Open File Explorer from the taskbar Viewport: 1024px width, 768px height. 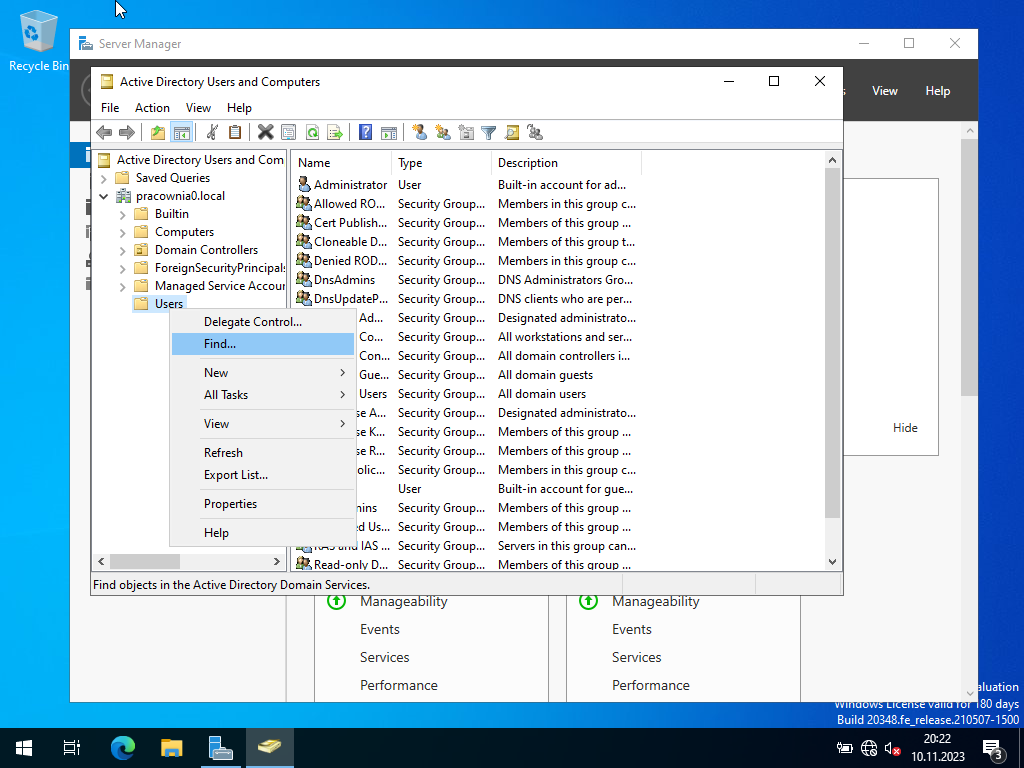click(172, 747)
